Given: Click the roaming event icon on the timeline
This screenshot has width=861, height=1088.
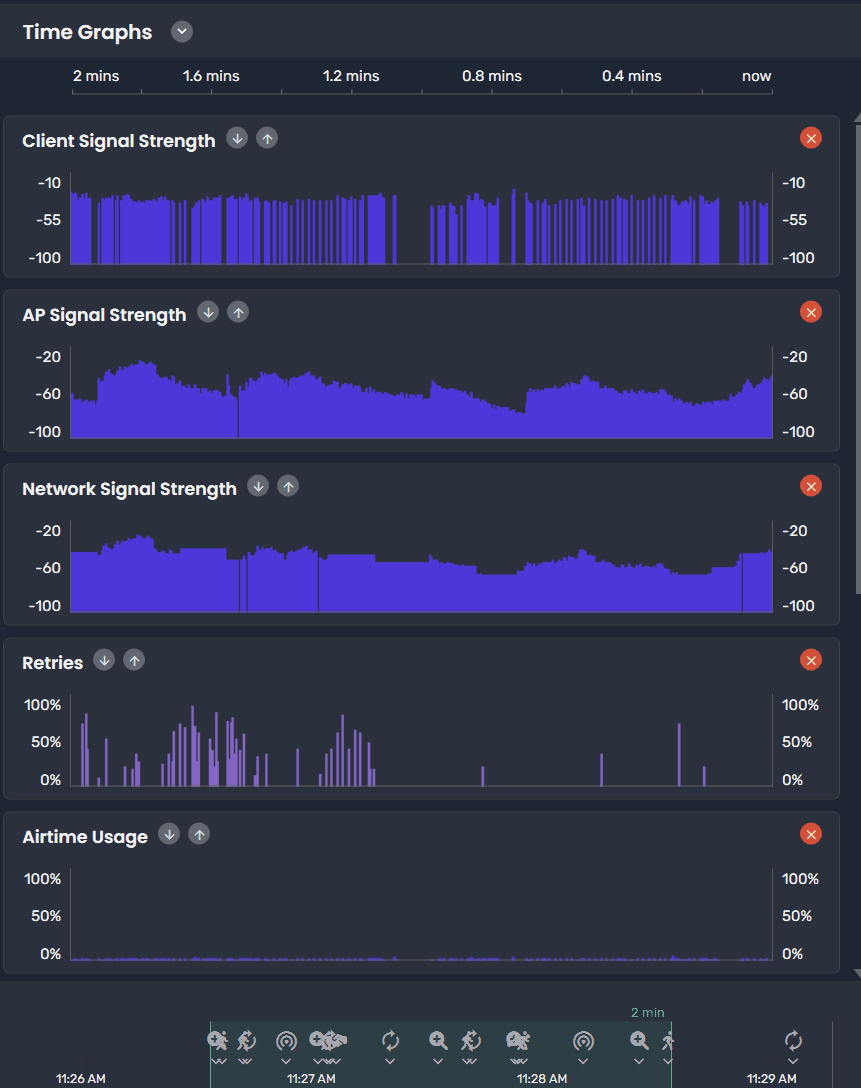Looking at the screenshot, I should (x=244, y=1040).
